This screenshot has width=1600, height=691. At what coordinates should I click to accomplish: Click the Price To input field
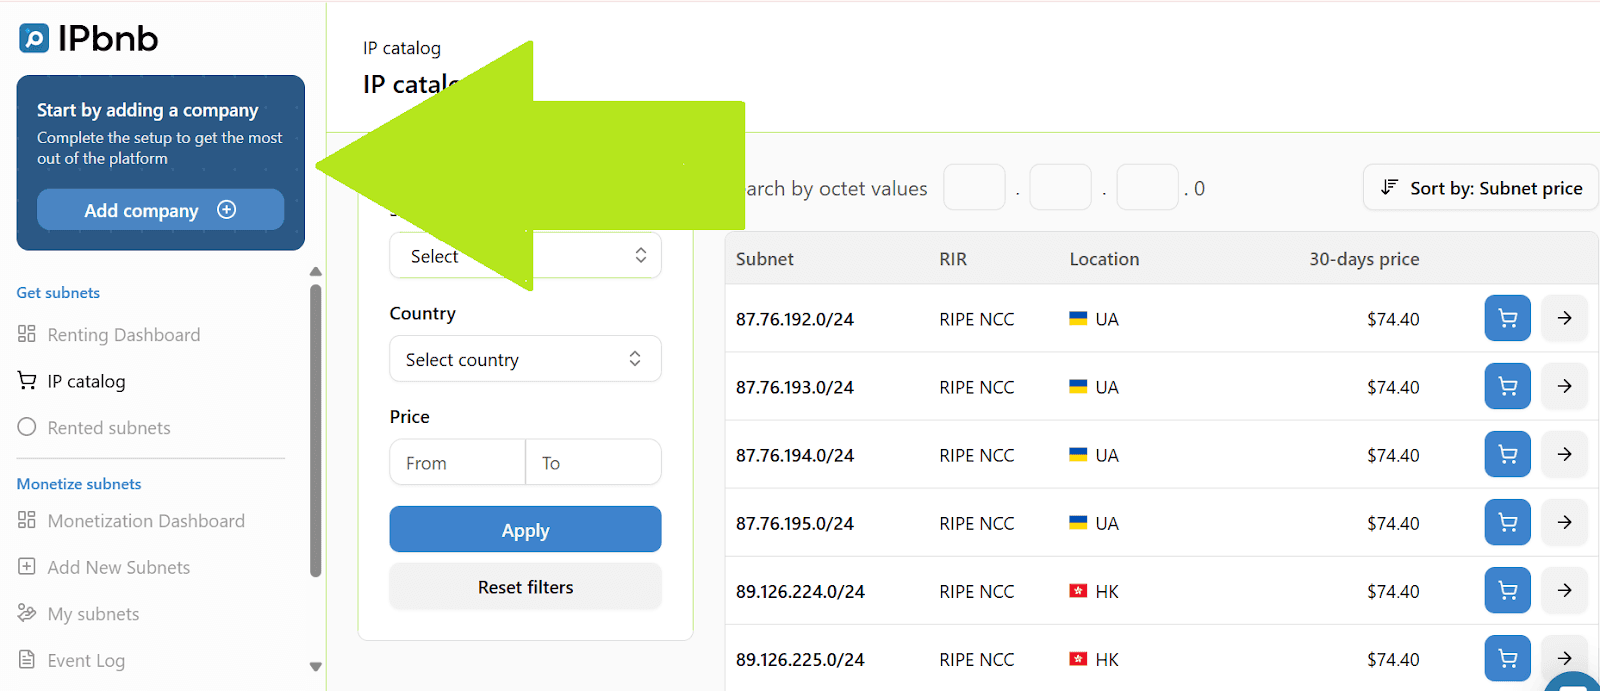593,463
